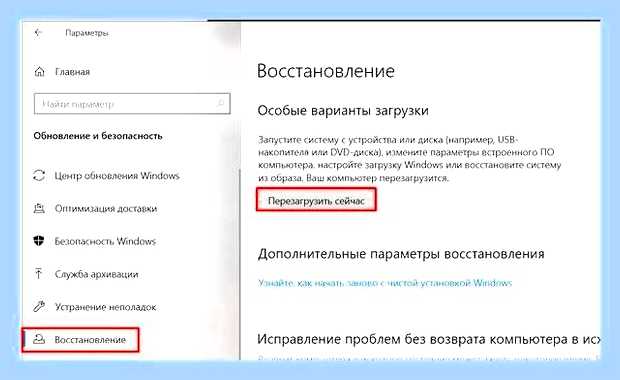Click the Параметры window title
This screenshot has height=380, width=620.
pos(87,33)
